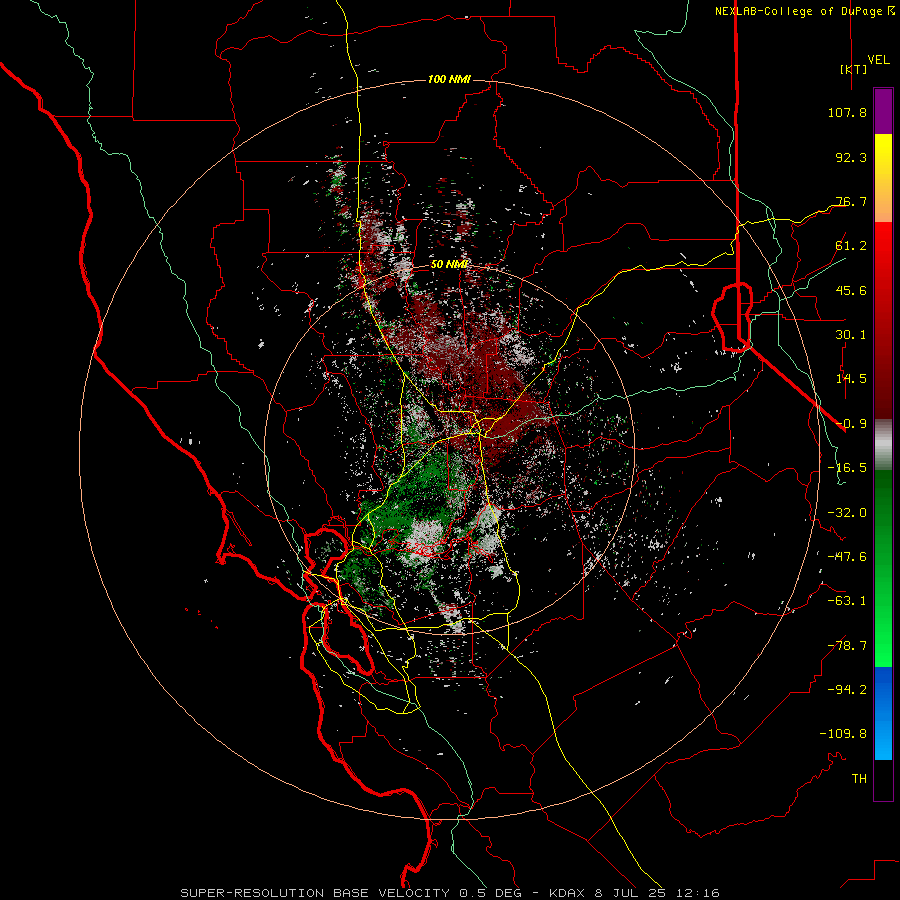Click the 50 NMI range ring label
Viewport: 900px width, 900px height.
(x=449, y=265)
